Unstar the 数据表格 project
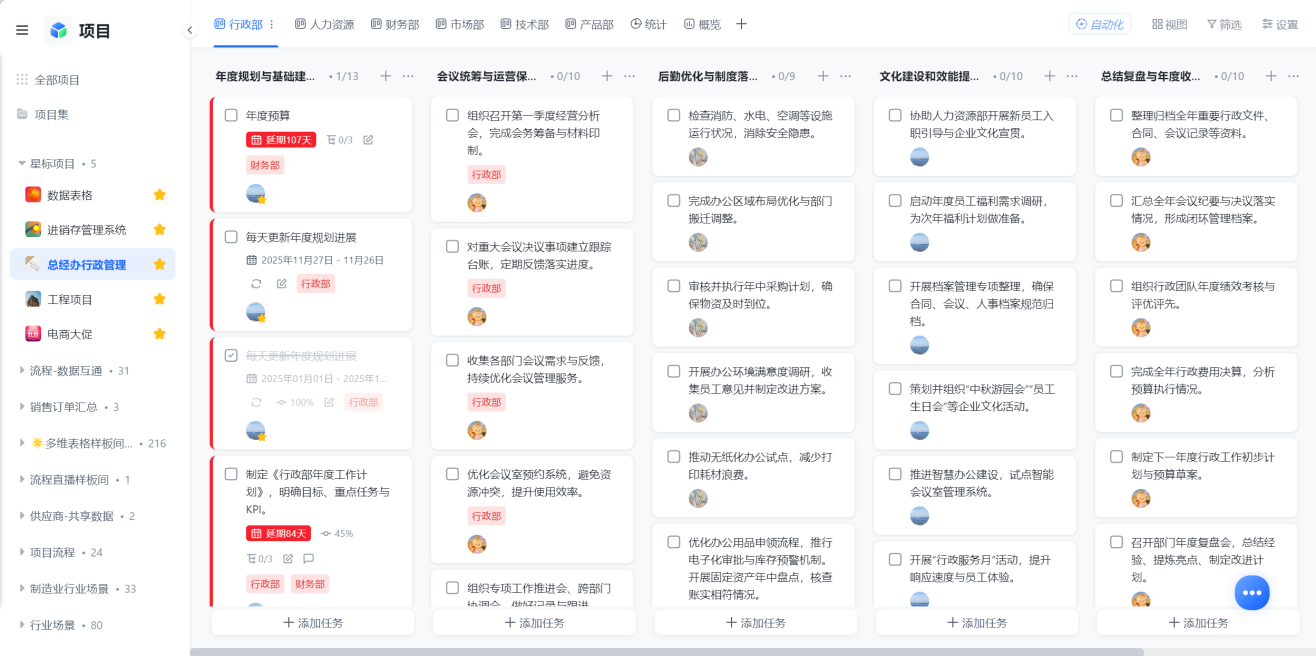Image resolution: width=1316 pixels, height=656 pixels. (x=159, y=195)
